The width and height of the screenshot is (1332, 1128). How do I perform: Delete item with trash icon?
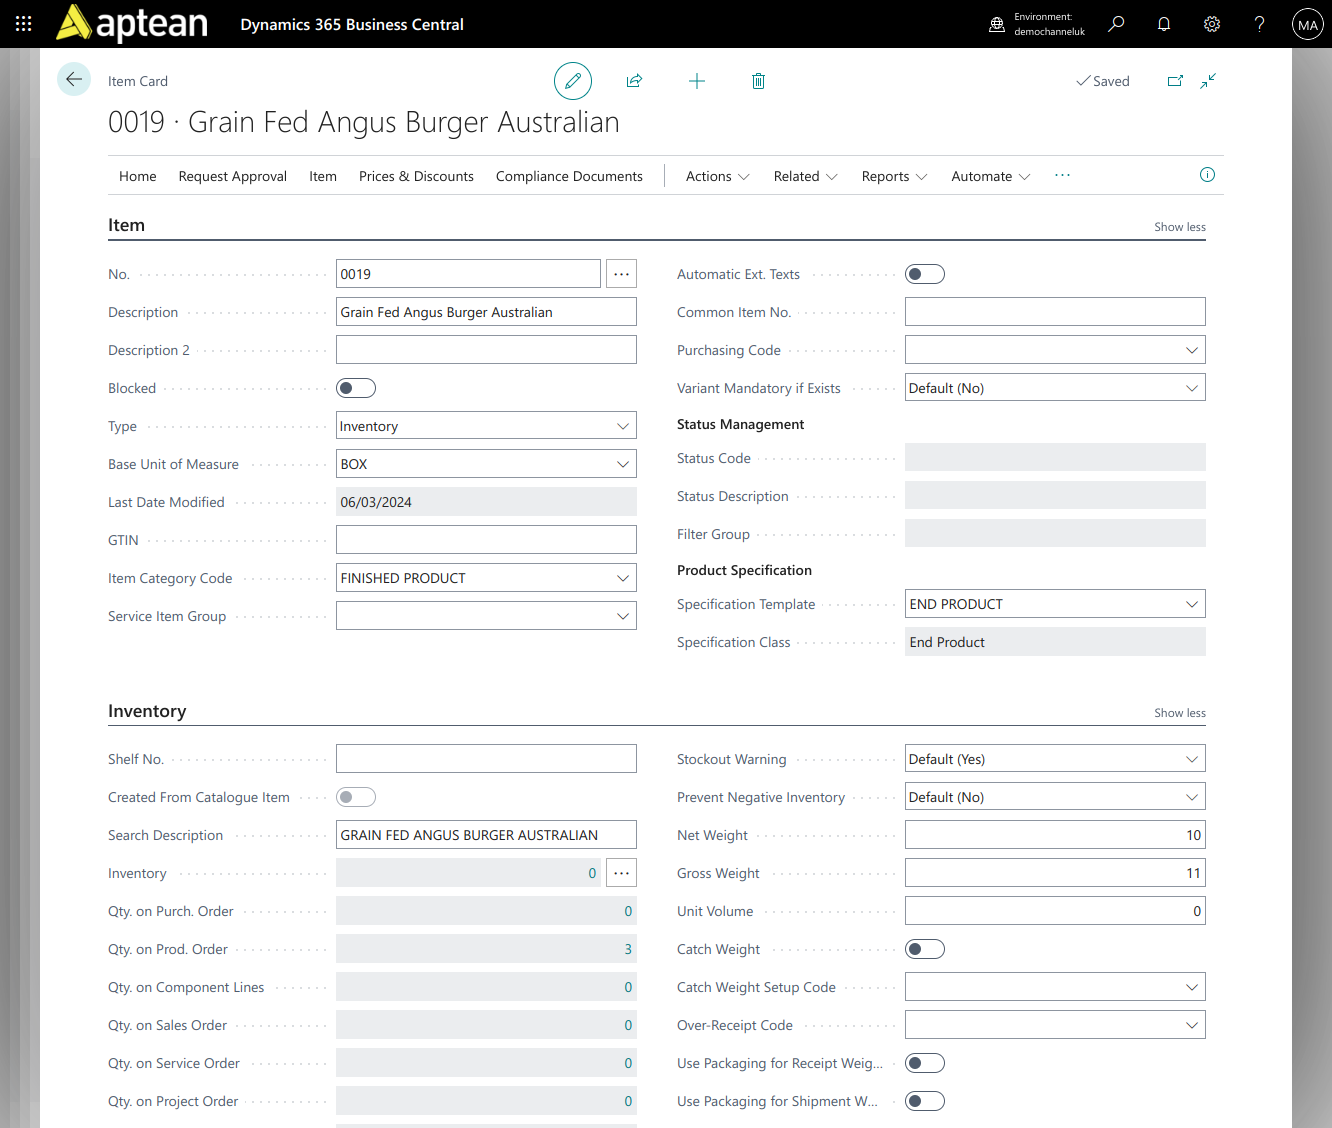[x=758, y=81]
